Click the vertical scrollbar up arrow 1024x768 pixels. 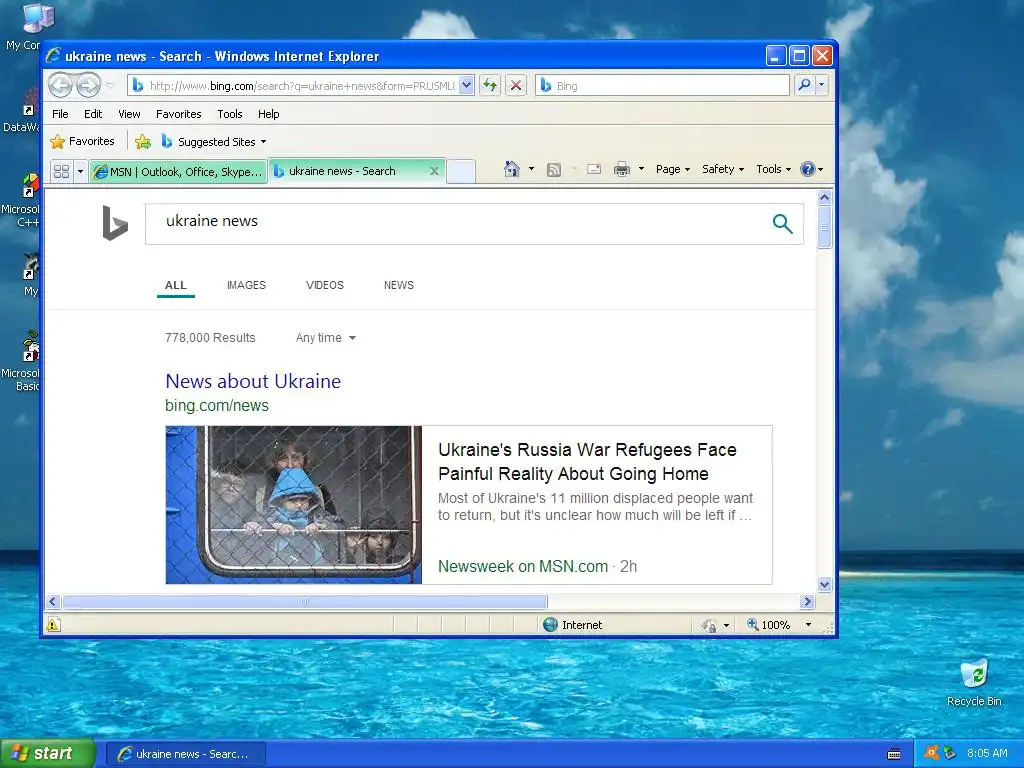(x=824, y=197)
